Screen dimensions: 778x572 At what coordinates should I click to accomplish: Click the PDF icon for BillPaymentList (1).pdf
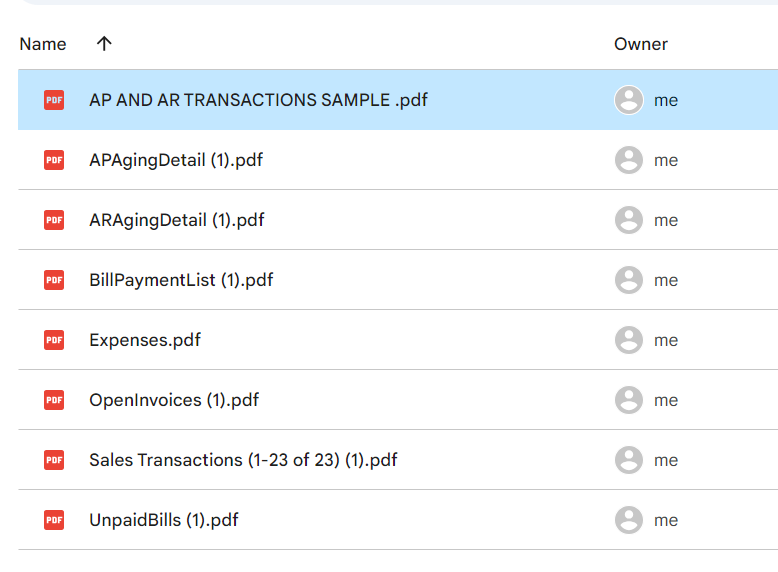(54, 280)
